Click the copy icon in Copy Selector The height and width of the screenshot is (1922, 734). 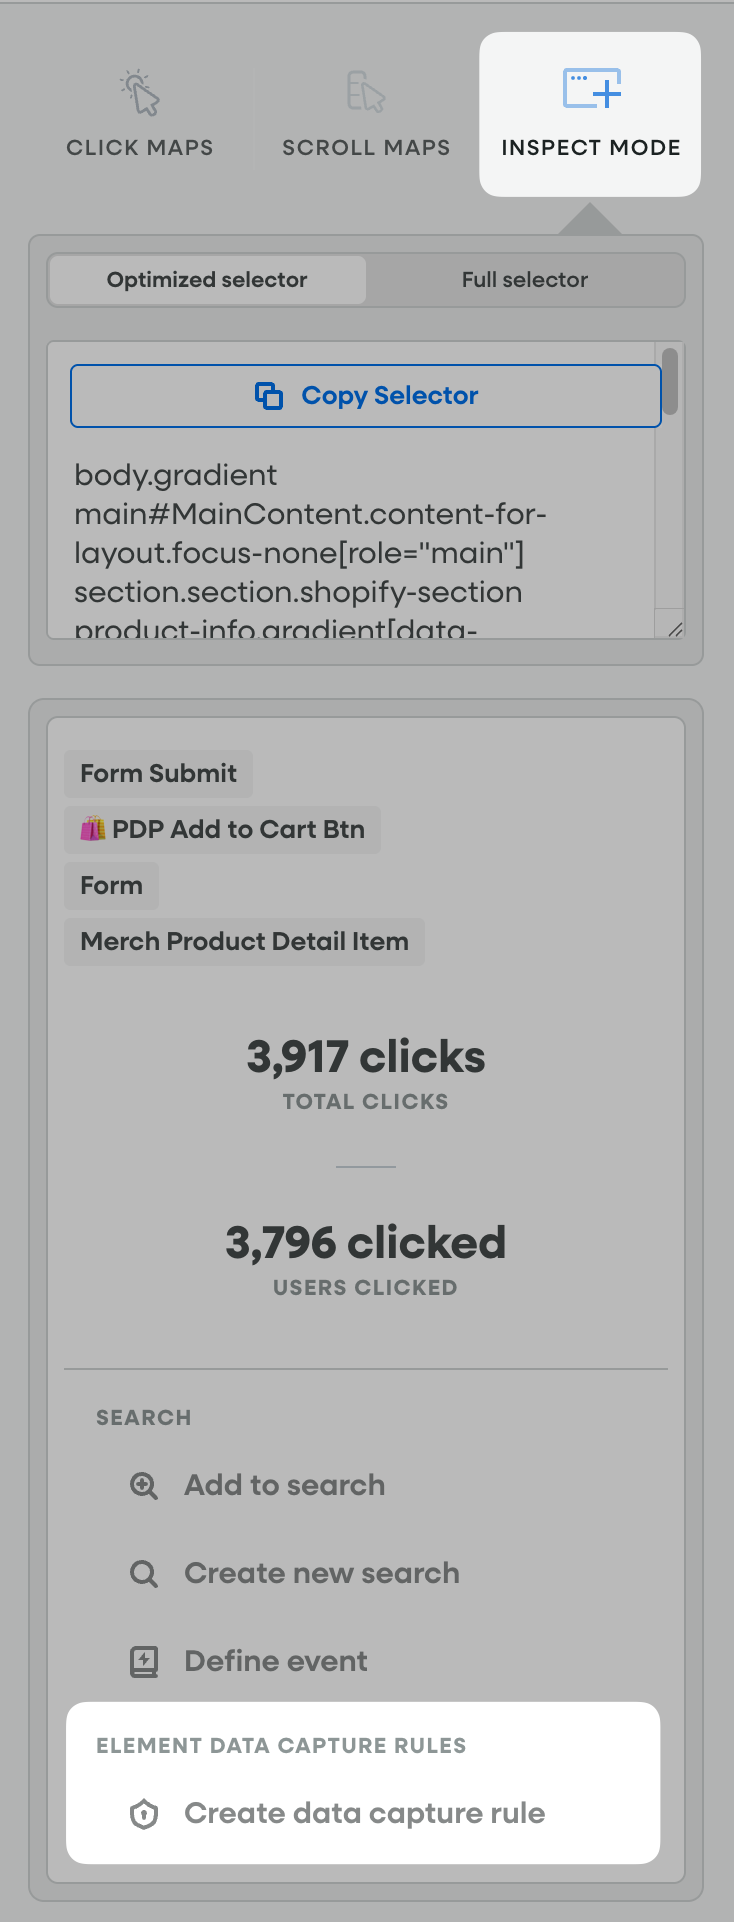click(269, 396)
